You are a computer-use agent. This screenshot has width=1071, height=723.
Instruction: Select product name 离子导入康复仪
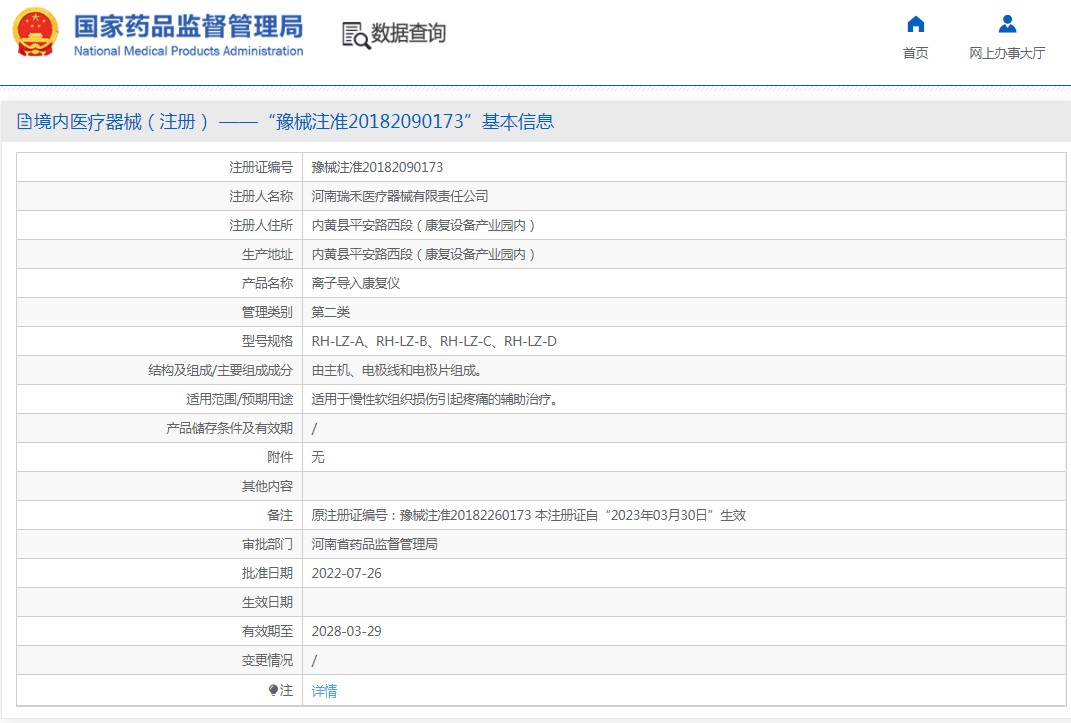coord(356,283)
